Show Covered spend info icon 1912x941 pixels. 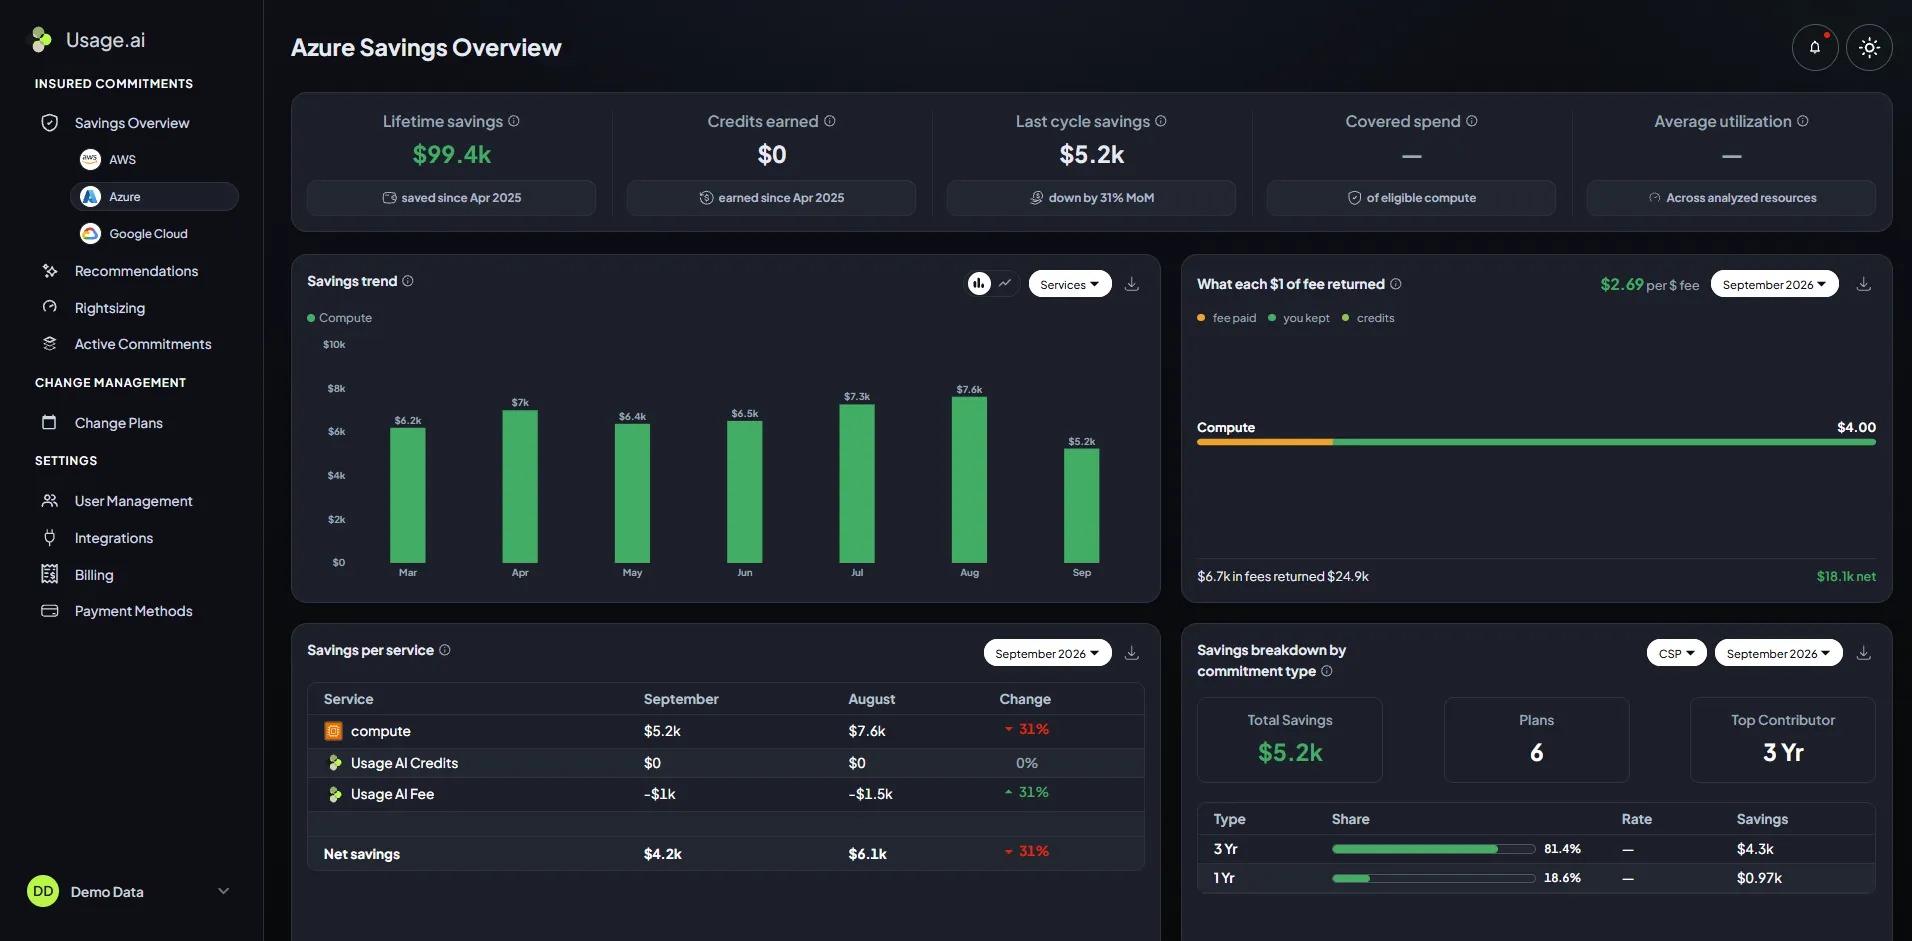(x=1472, y=121)
